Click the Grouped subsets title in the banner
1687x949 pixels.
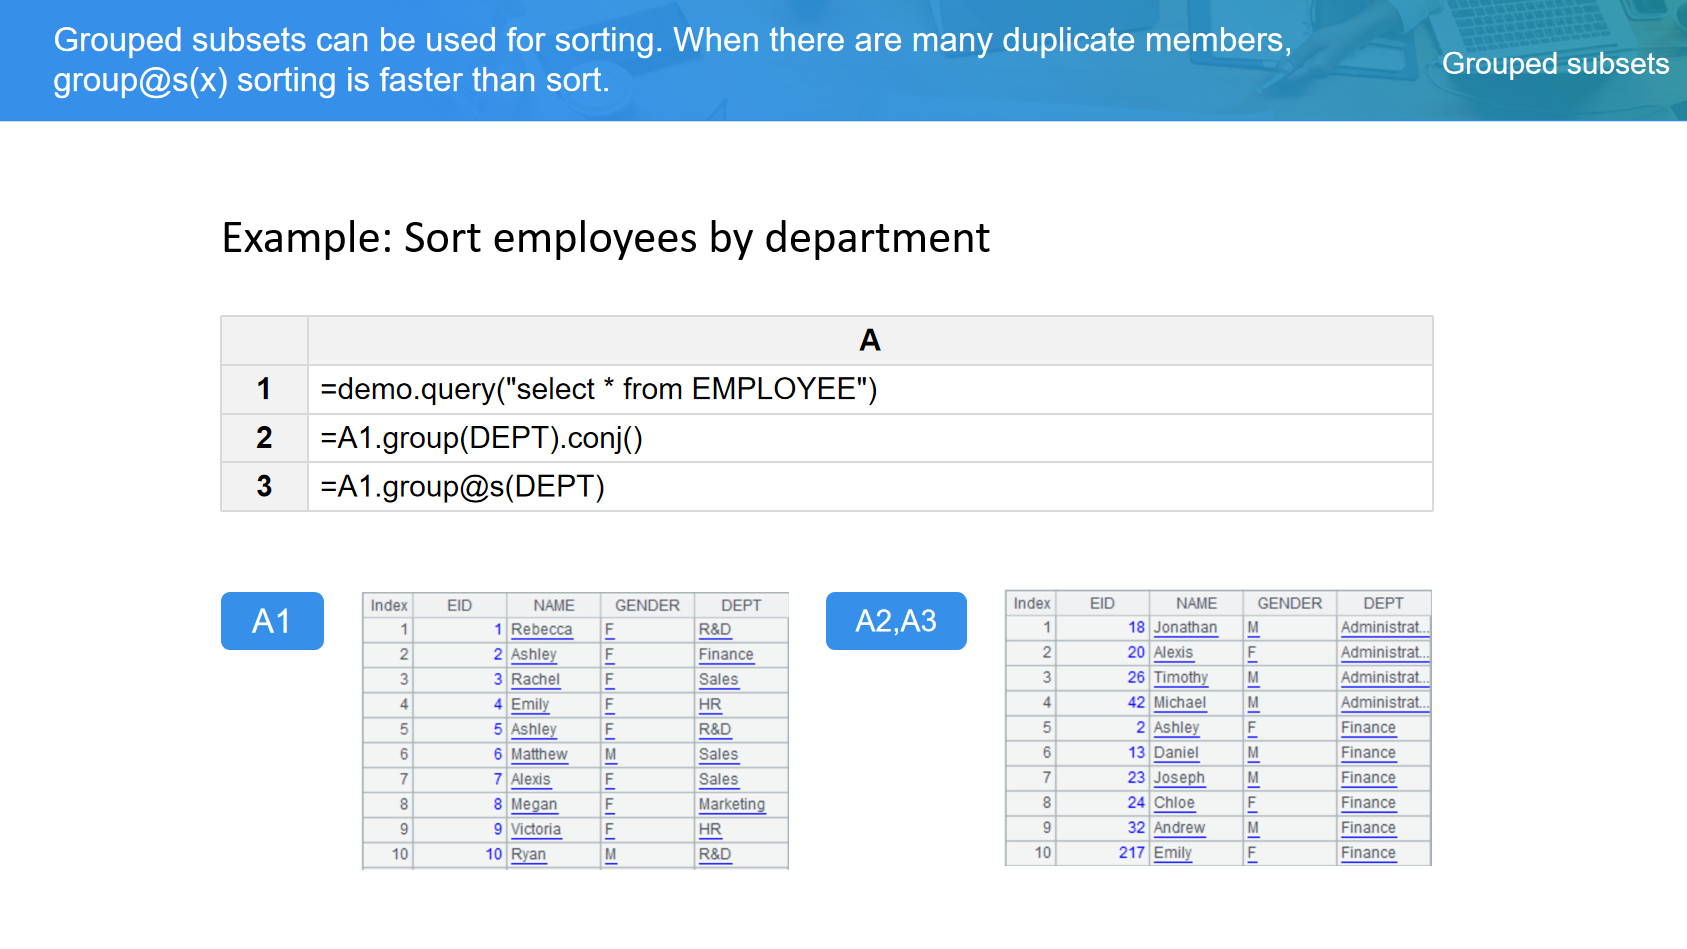point(1555,64)
